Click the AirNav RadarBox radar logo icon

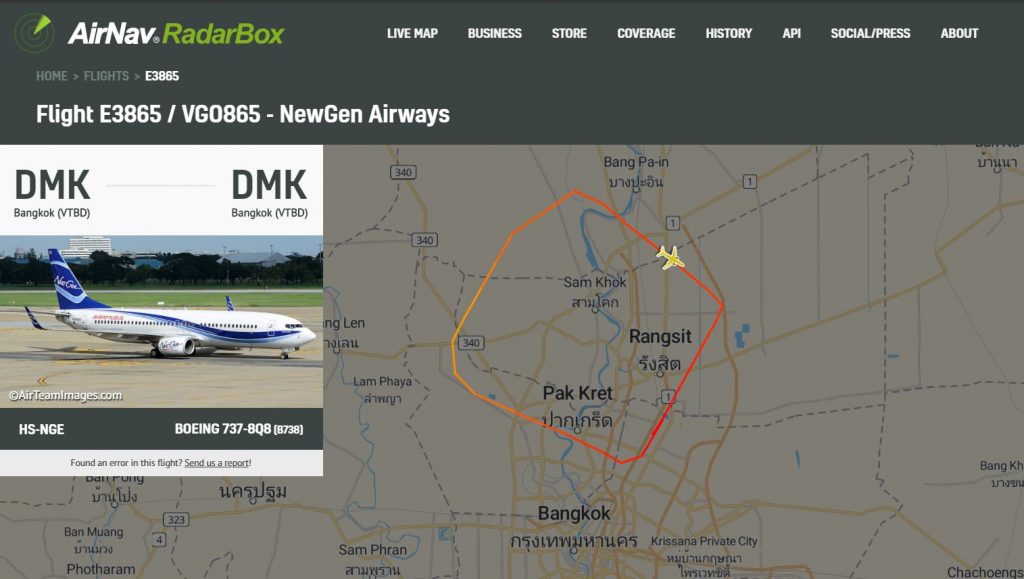[x=34, y=33]
